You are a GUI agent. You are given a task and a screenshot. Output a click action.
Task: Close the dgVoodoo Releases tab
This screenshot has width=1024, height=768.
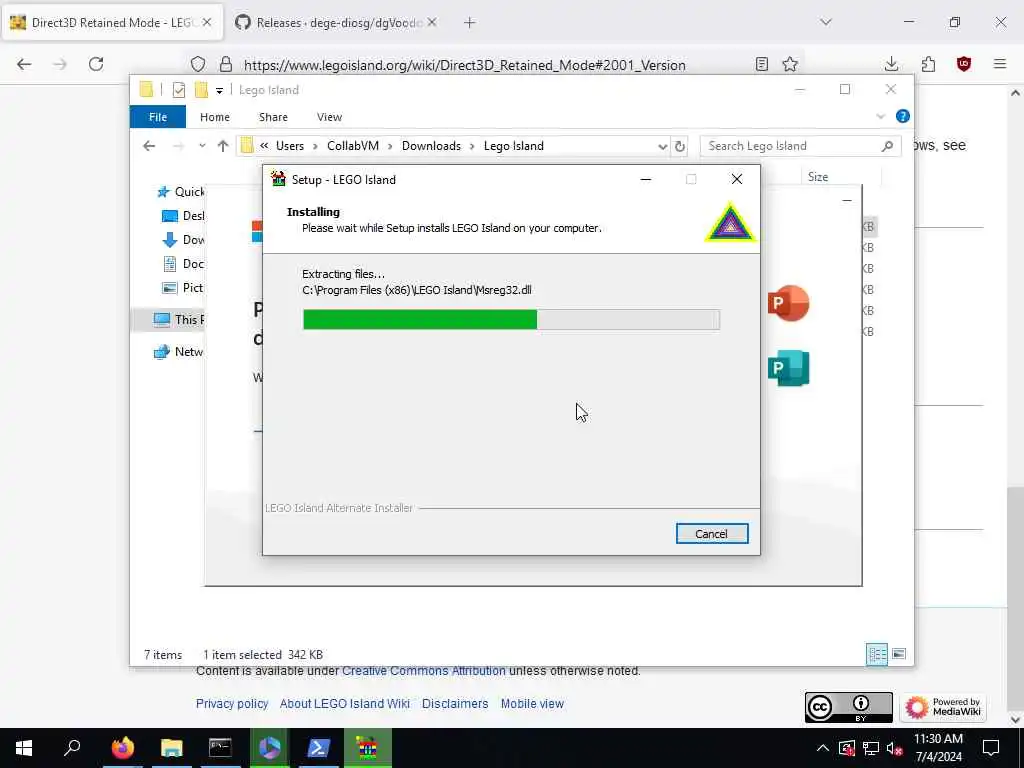[x=432, y=23]
